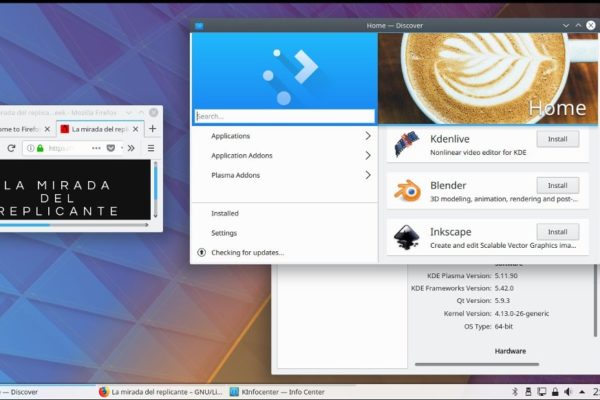Install Kdenlive

[x=557, y=139]
